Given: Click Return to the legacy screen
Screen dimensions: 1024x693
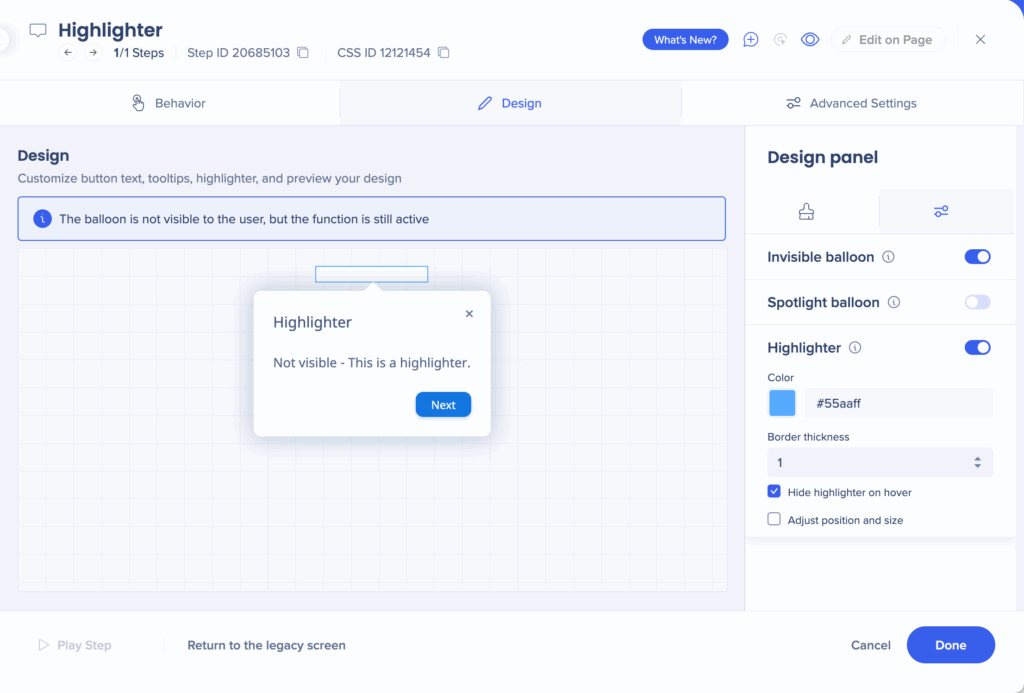Looking at the screenshot, I should 266,645.
